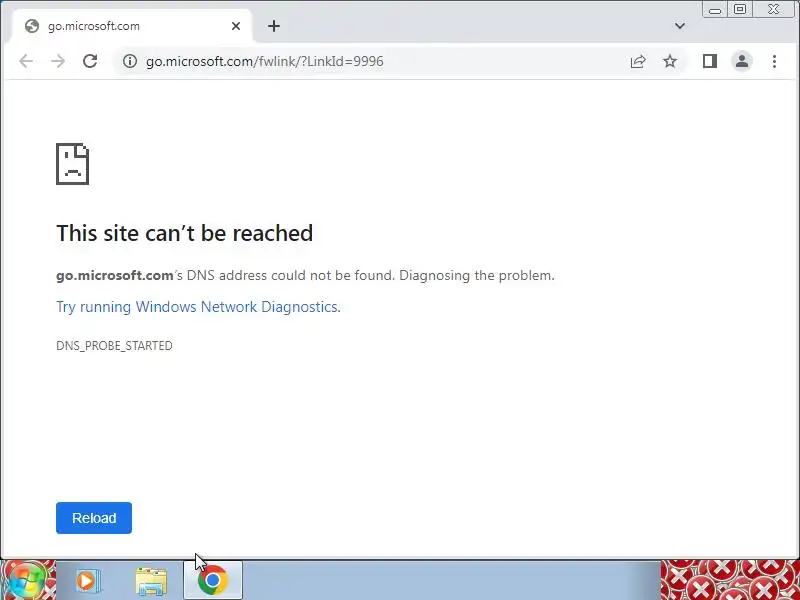Viewport: 800px width, 600px height.
Task: Click the forward navigation arrow
Action: [58, 61]
